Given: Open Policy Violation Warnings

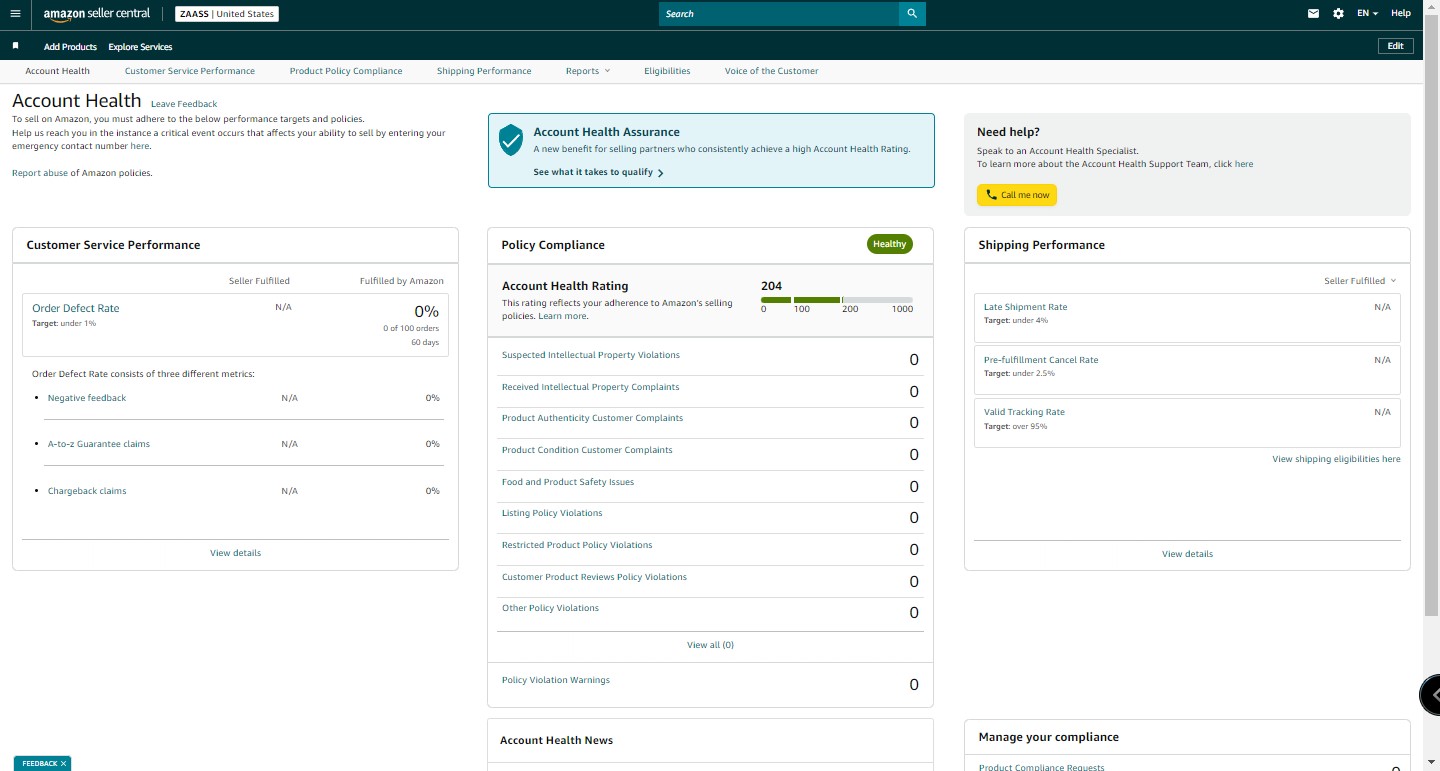Looking at the screenshot, I should pos(556,680).
